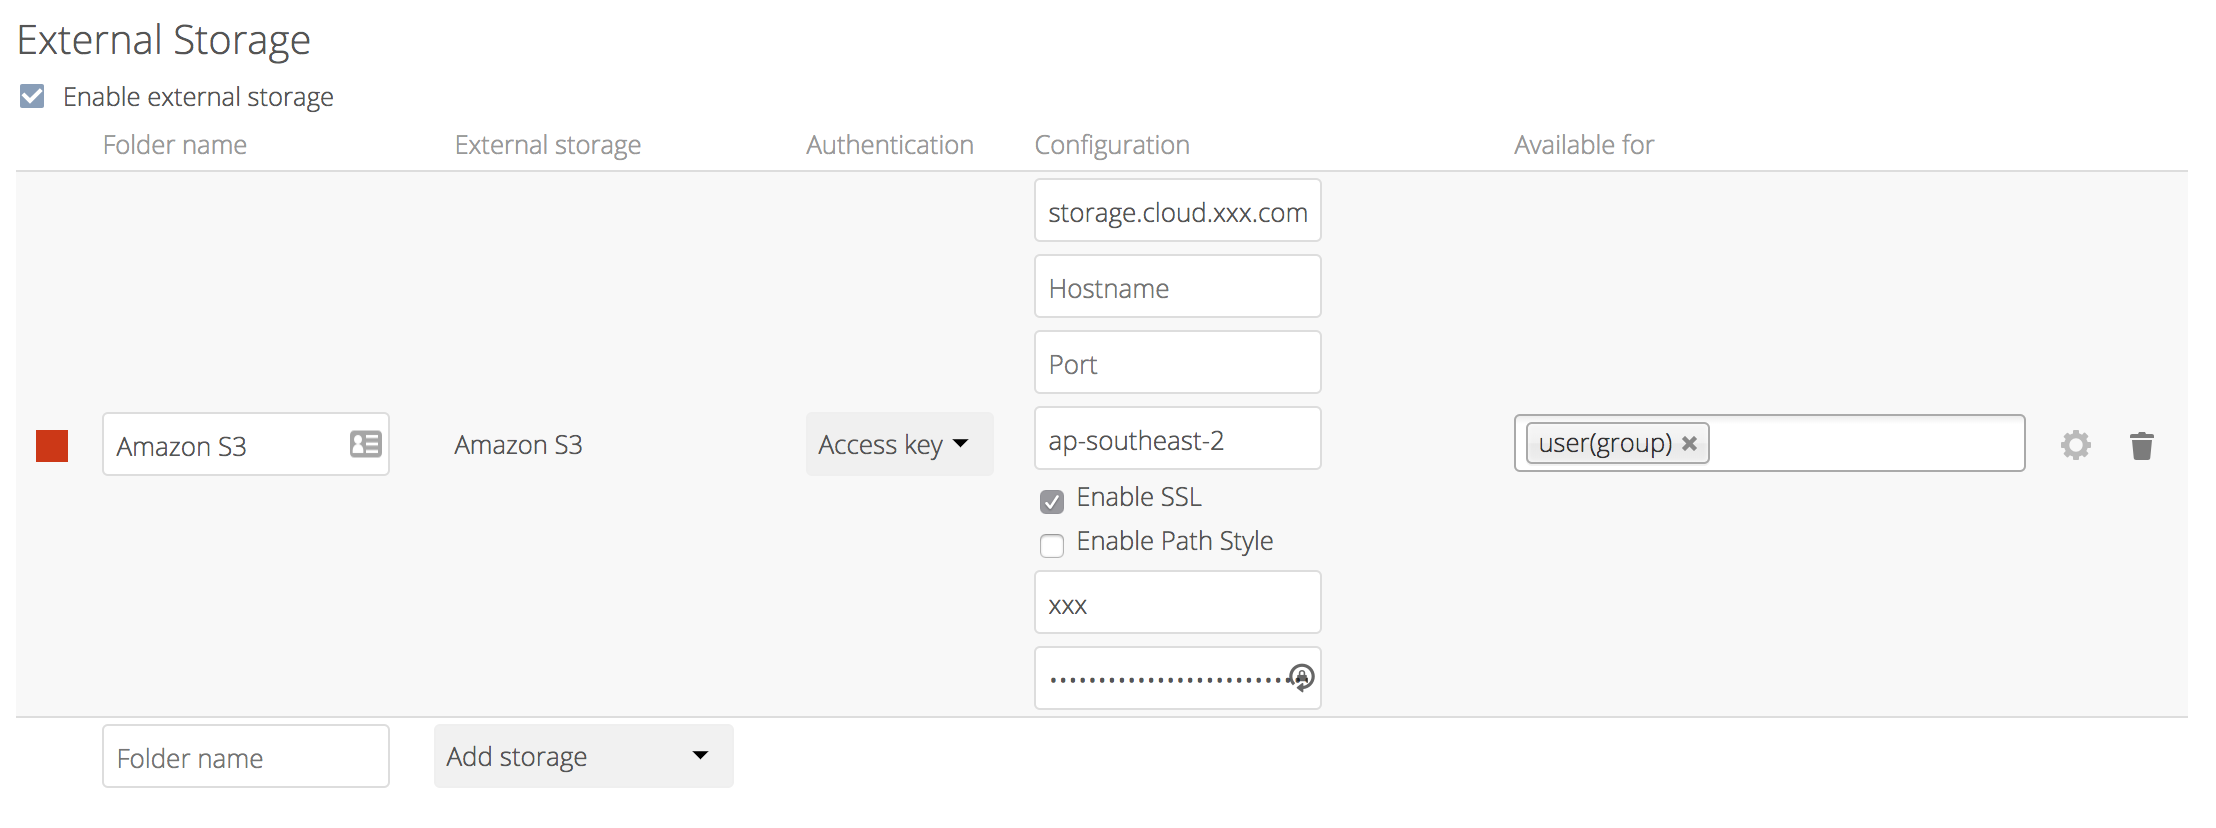Click the External Storage page heading

[164, 40]
